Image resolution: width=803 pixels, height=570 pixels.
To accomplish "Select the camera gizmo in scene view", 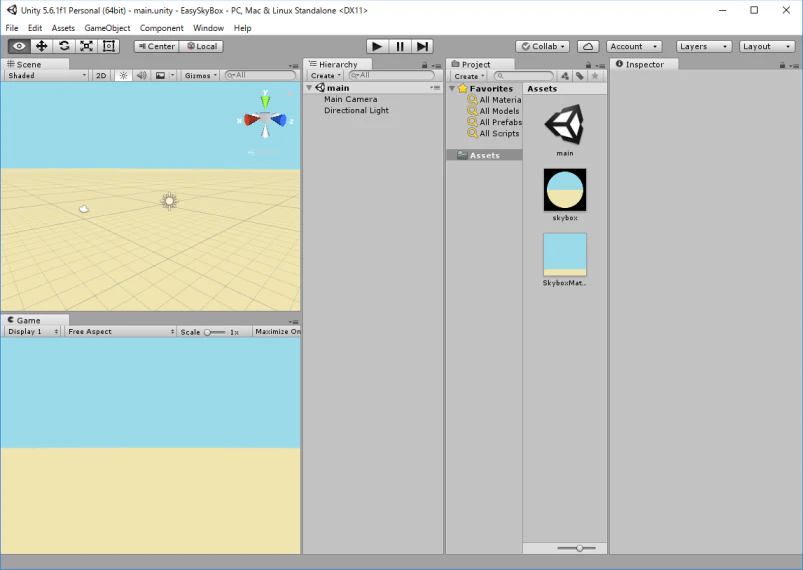I will 84,208.
